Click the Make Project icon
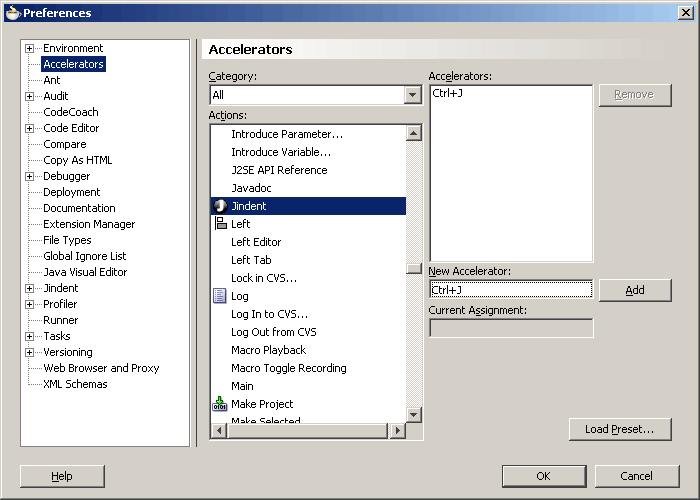The width and height of the screenshot is (700, 500). [220, 404]
